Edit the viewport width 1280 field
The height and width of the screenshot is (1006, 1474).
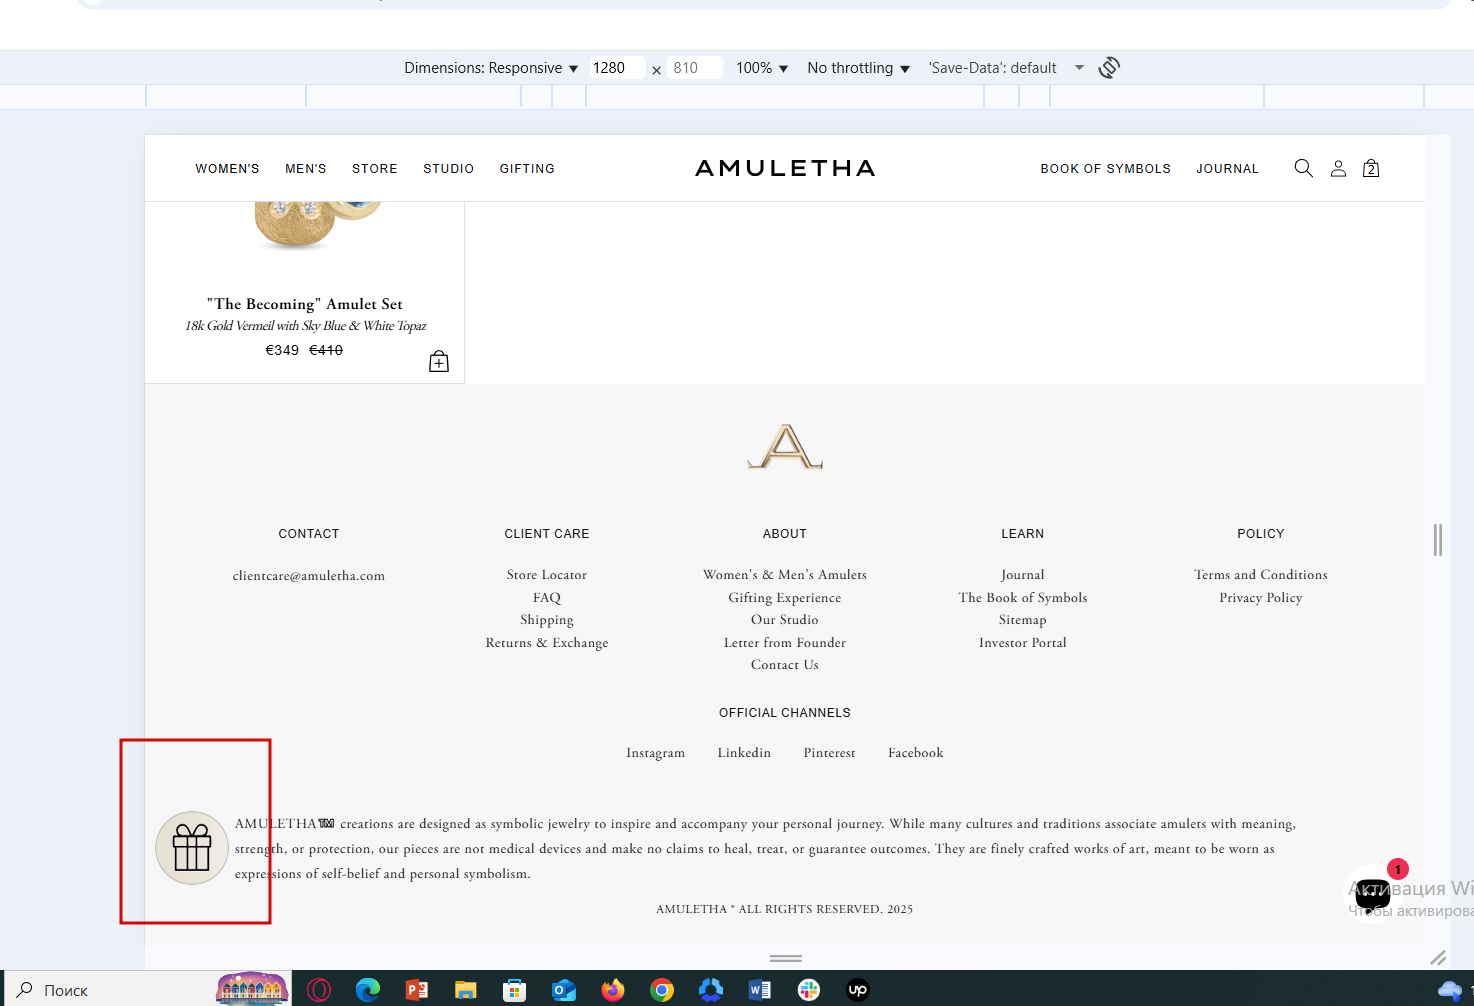(x=617, y=68)
